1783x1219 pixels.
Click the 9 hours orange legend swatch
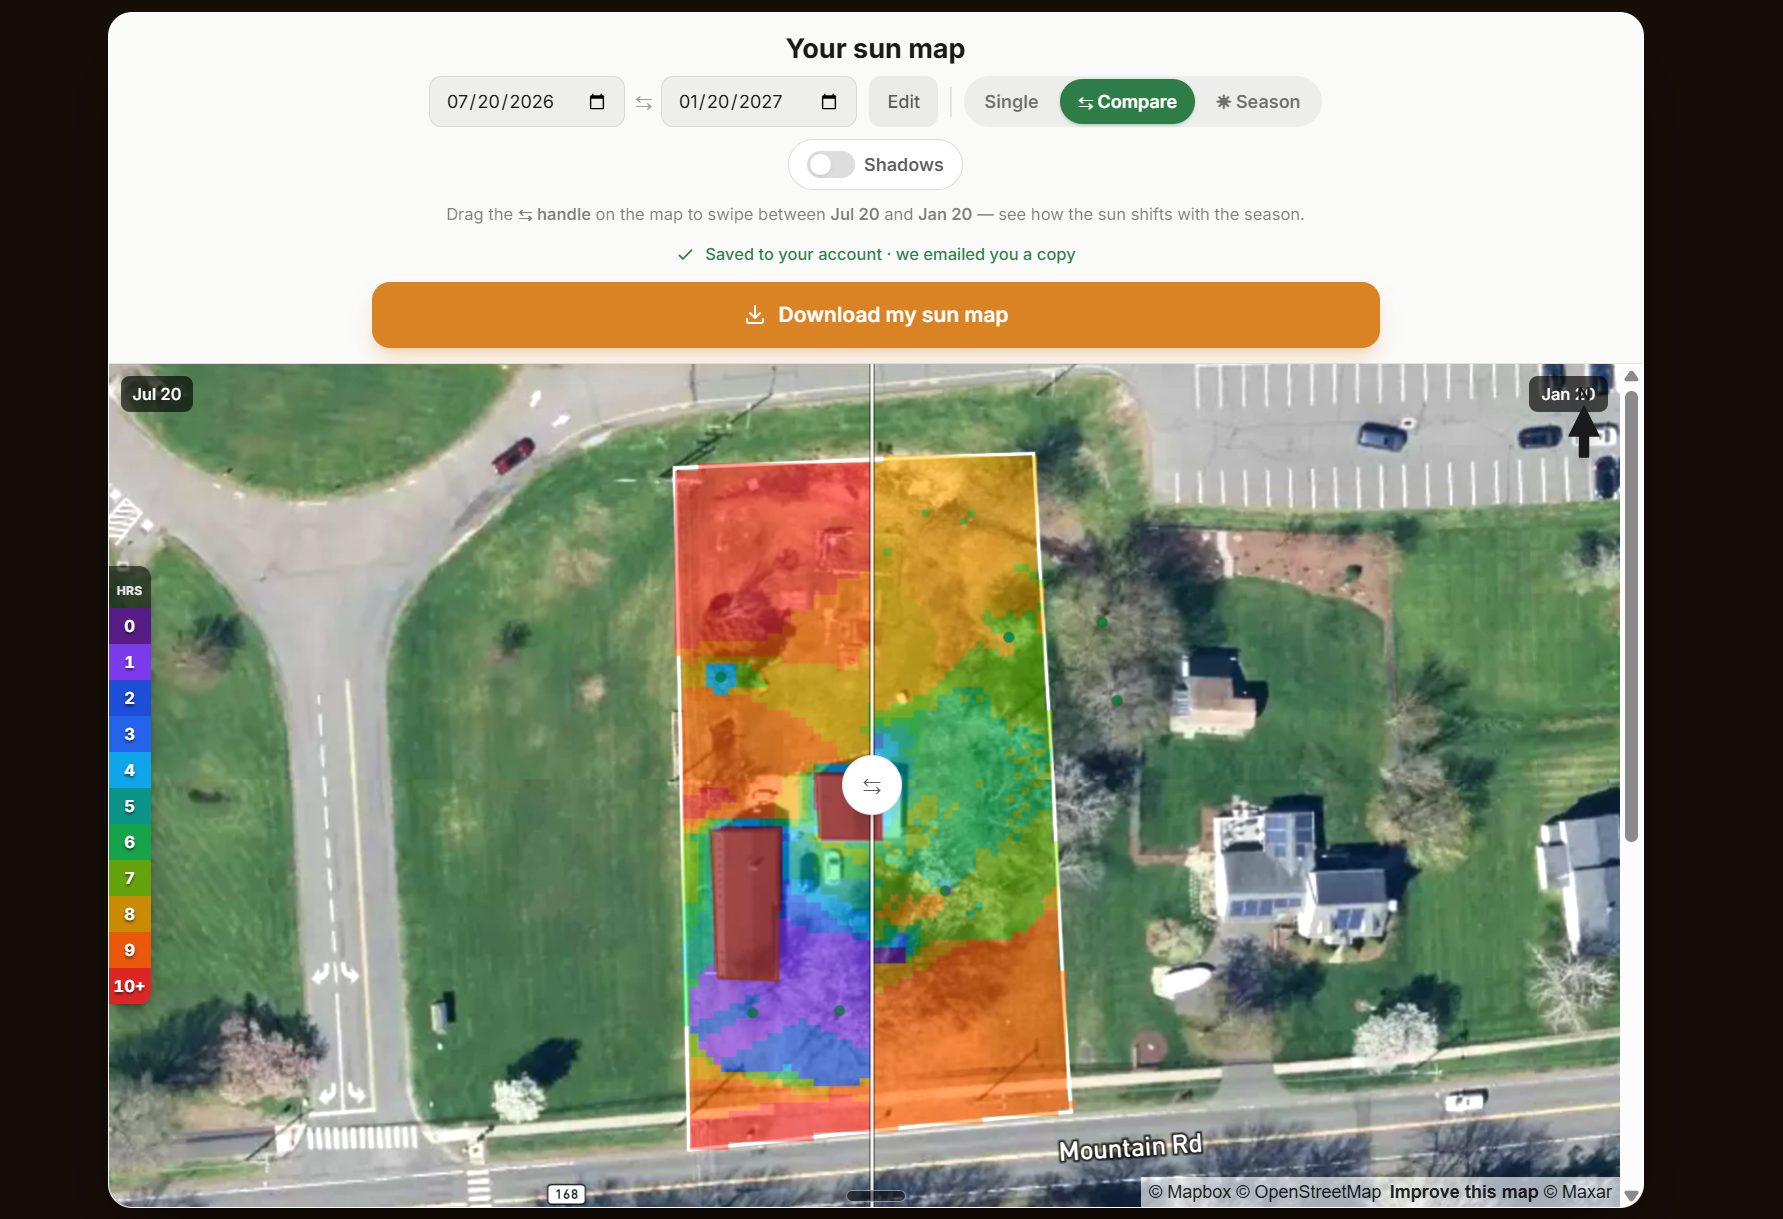click(x=130, y=950)
